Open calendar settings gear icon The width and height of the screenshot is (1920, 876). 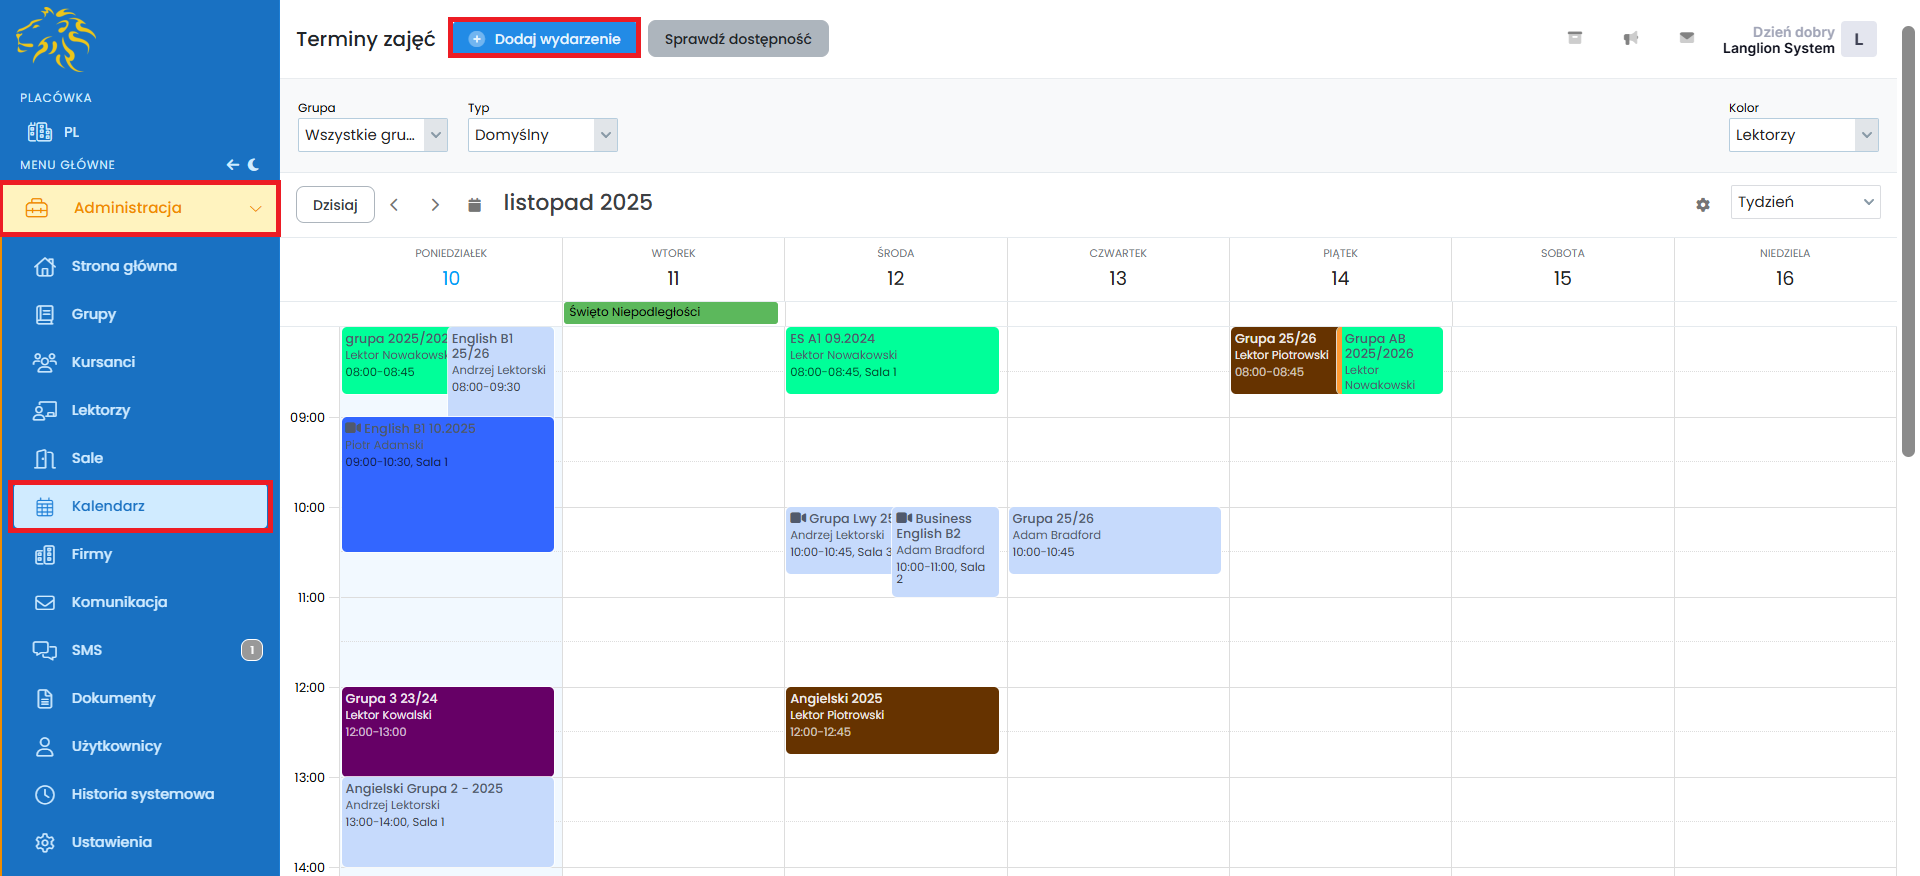tap(1702, 204)
